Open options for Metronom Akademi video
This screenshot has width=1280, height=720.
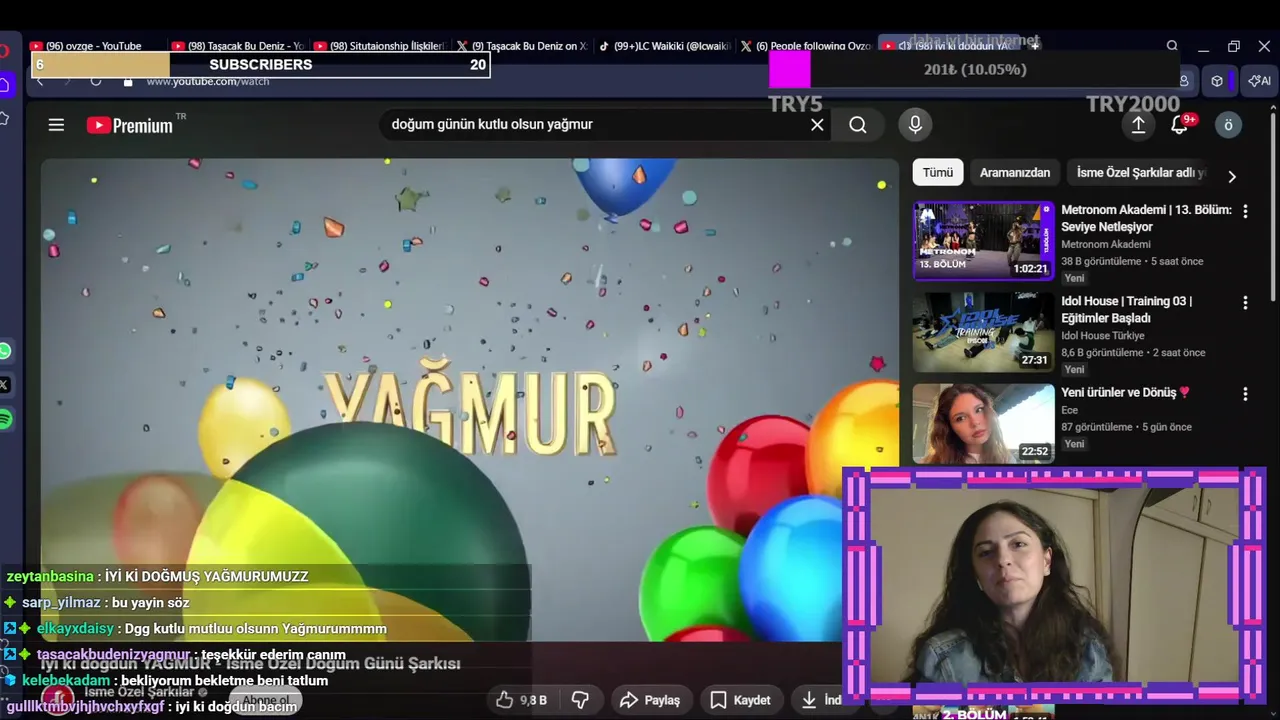pos(1245,211)
